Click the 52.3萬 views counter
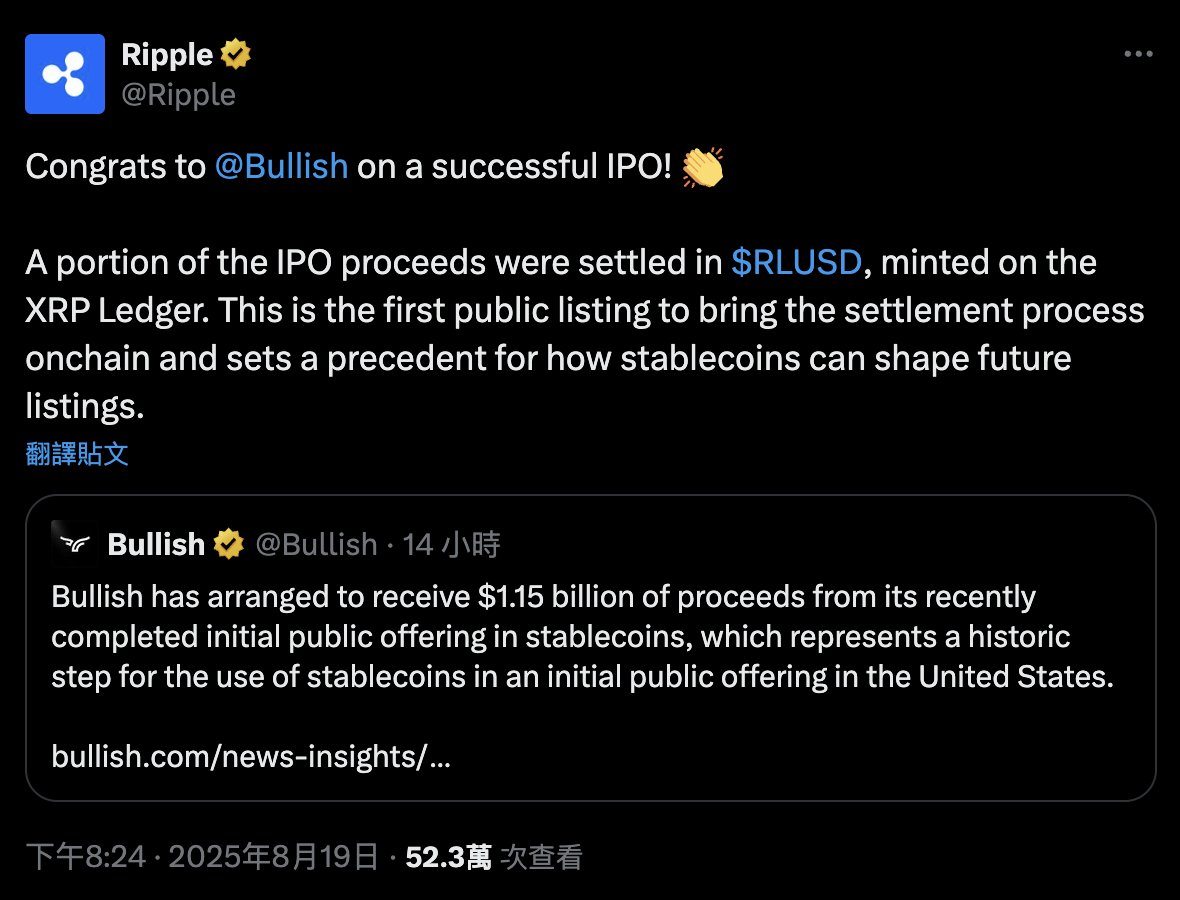Image resolution: width=1180 pixels, height=900 pixels. point(446,857)
